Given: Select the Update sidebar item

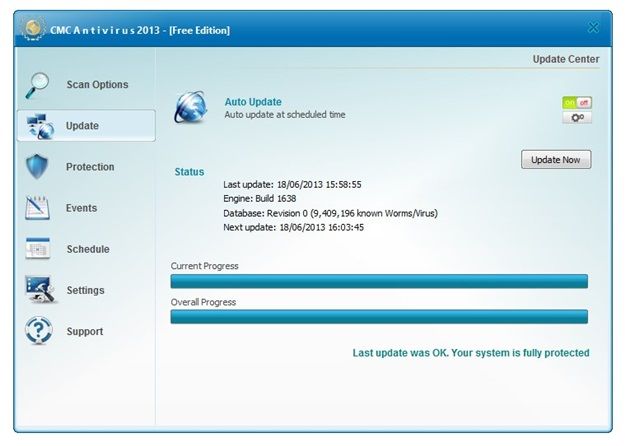Looking at the screenshot, I should 86,126.
